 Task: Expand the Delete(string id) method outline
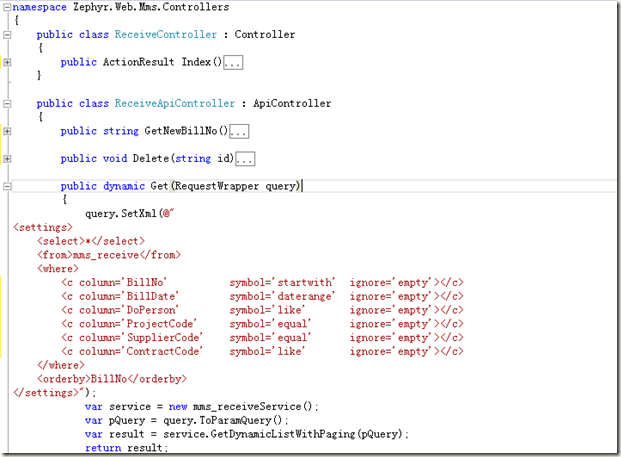[8, 158]
